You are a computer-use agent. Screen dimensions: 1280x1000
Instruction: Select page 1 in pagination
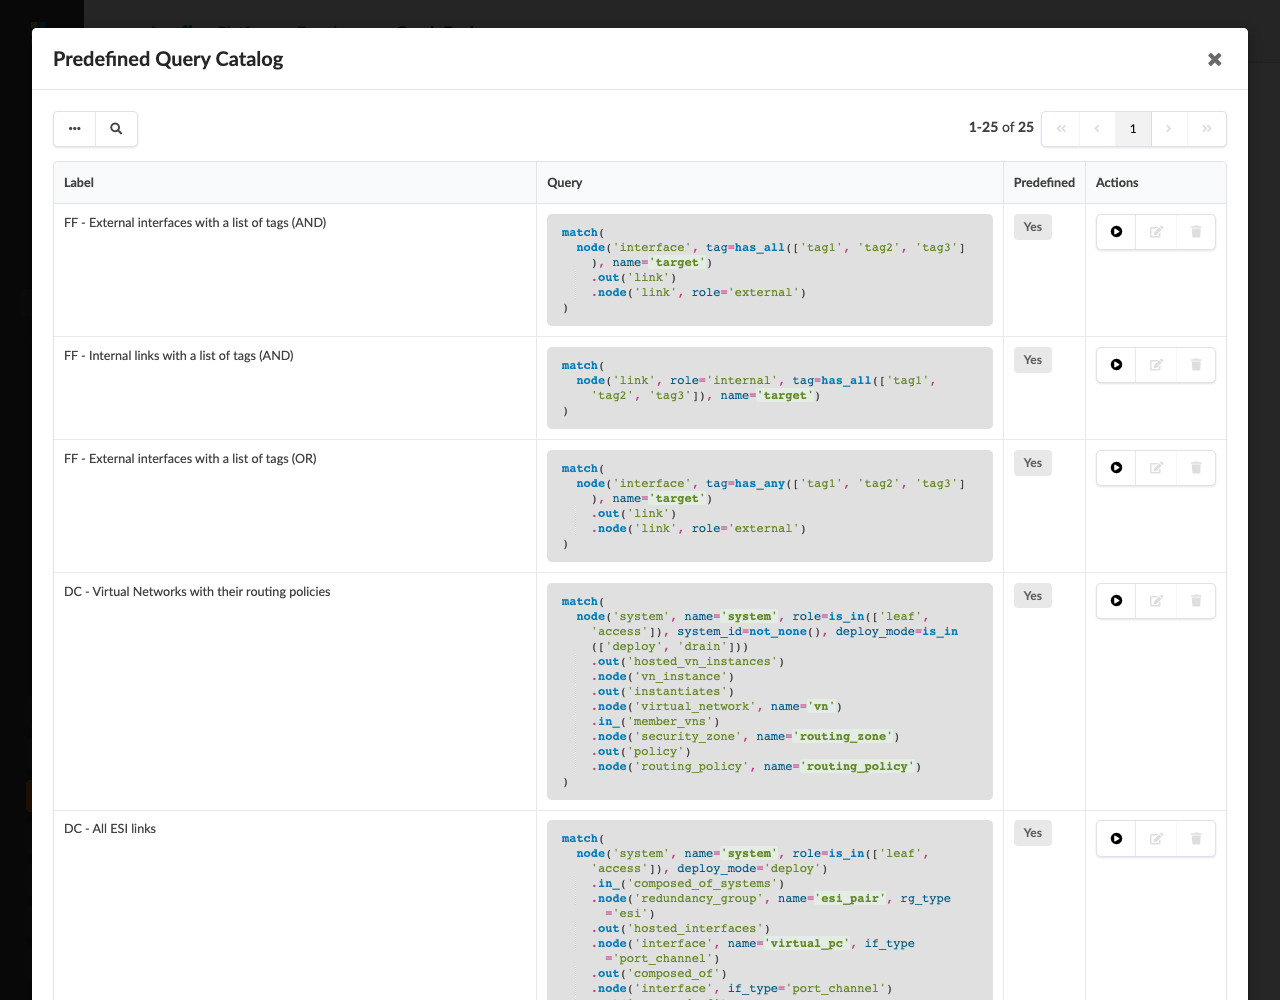pos(1133,129)
